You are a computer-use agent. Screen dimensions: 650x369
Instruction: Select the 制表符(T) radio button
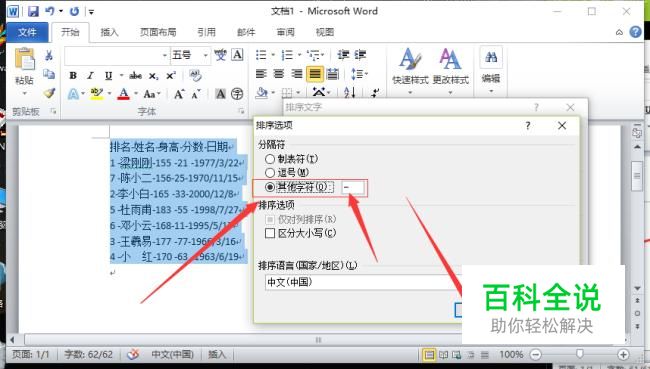[270, 159]
